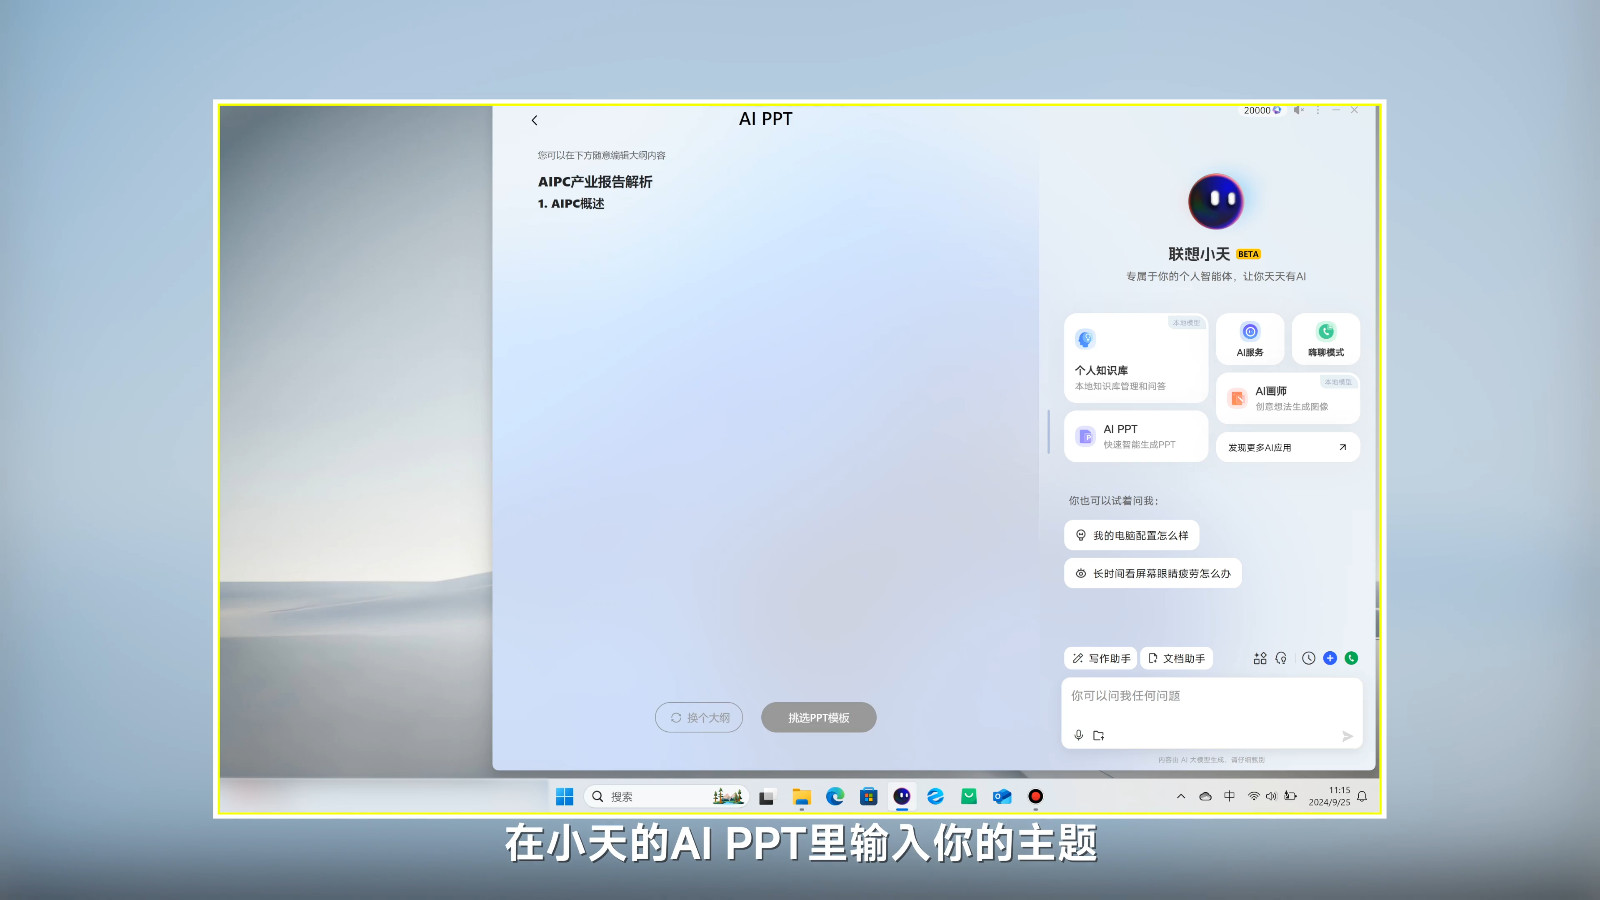The image size is (1600, 900).
Task: Click the 联想小天 avatar logo
Action: pyautogui.click(x=1215, y=201)
